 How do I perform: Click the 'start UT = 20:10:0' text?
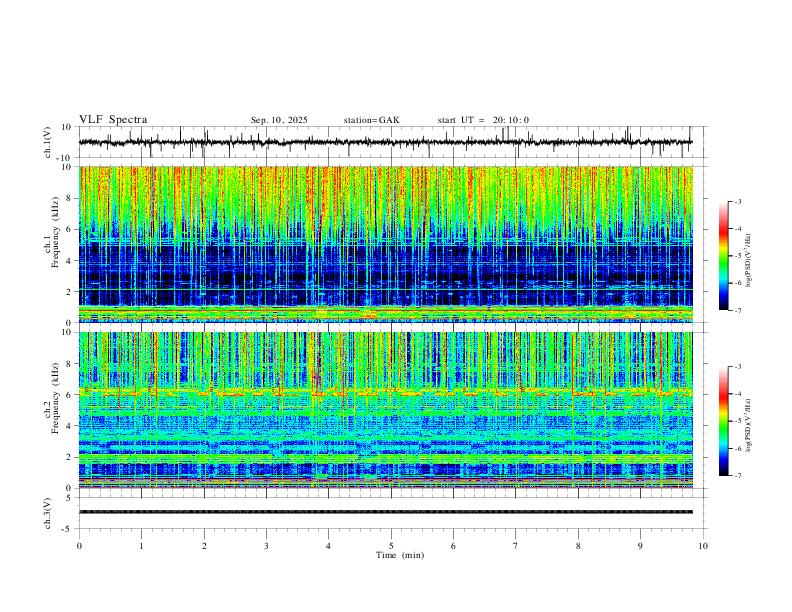[483, 120]
